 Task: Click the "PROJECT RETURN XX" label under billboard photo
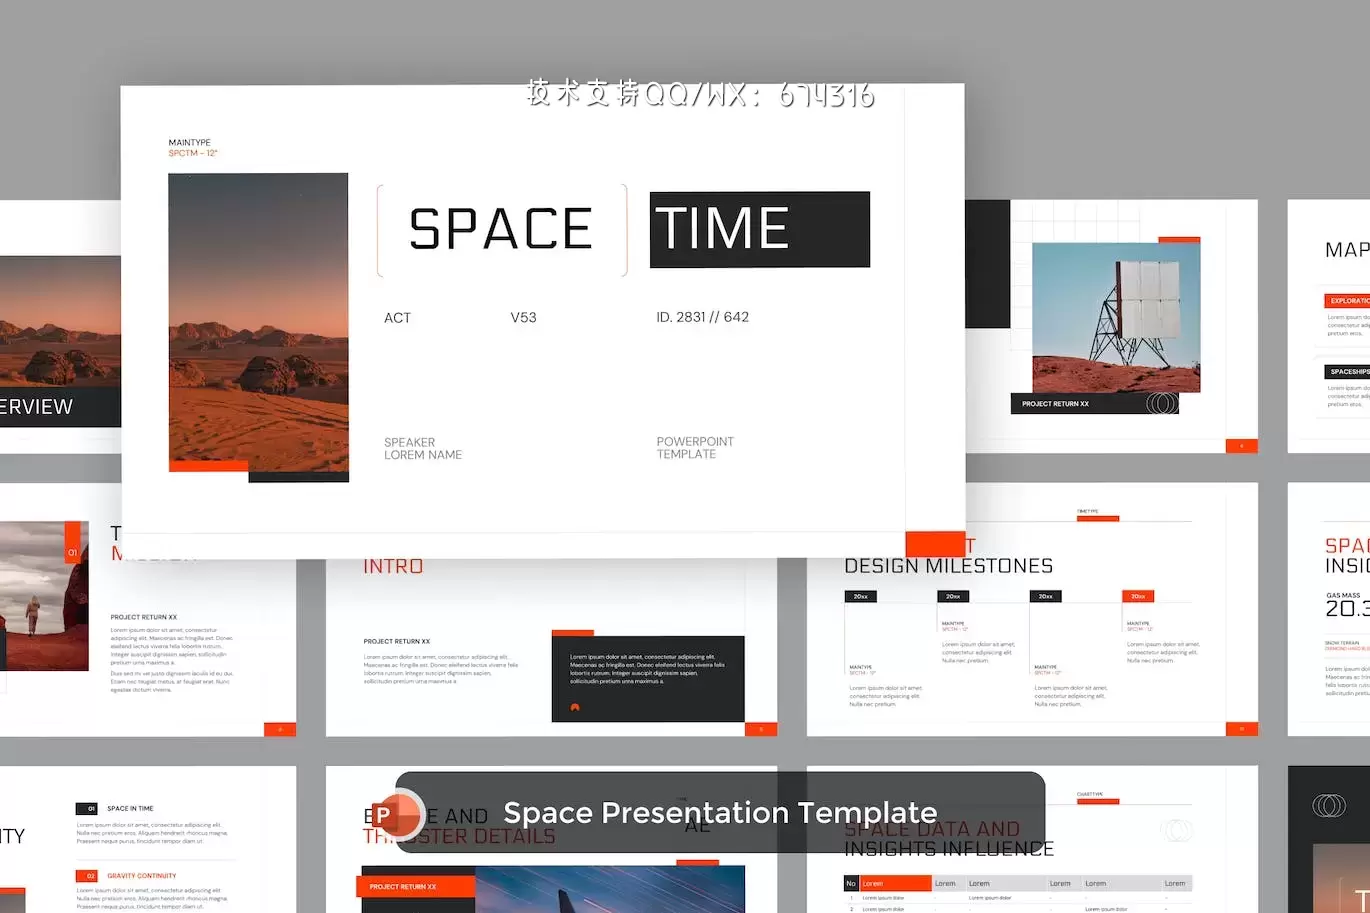click(x=1055, y=404)
